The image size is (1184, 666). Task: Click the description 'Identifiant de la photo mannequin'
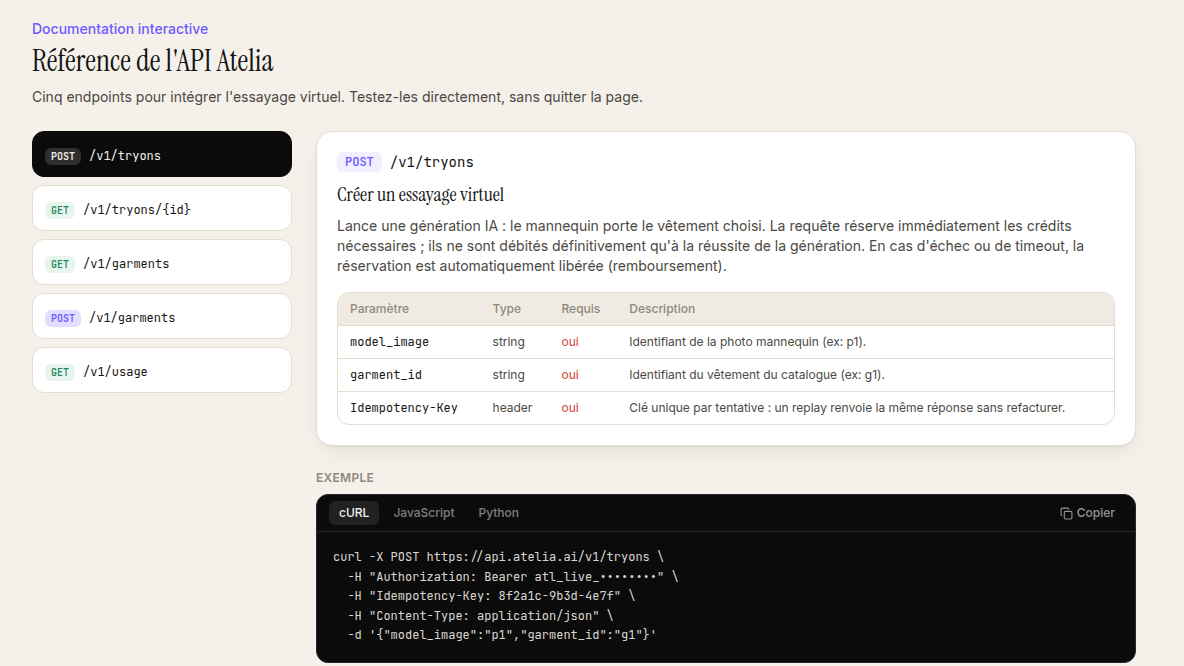(748, 342)
